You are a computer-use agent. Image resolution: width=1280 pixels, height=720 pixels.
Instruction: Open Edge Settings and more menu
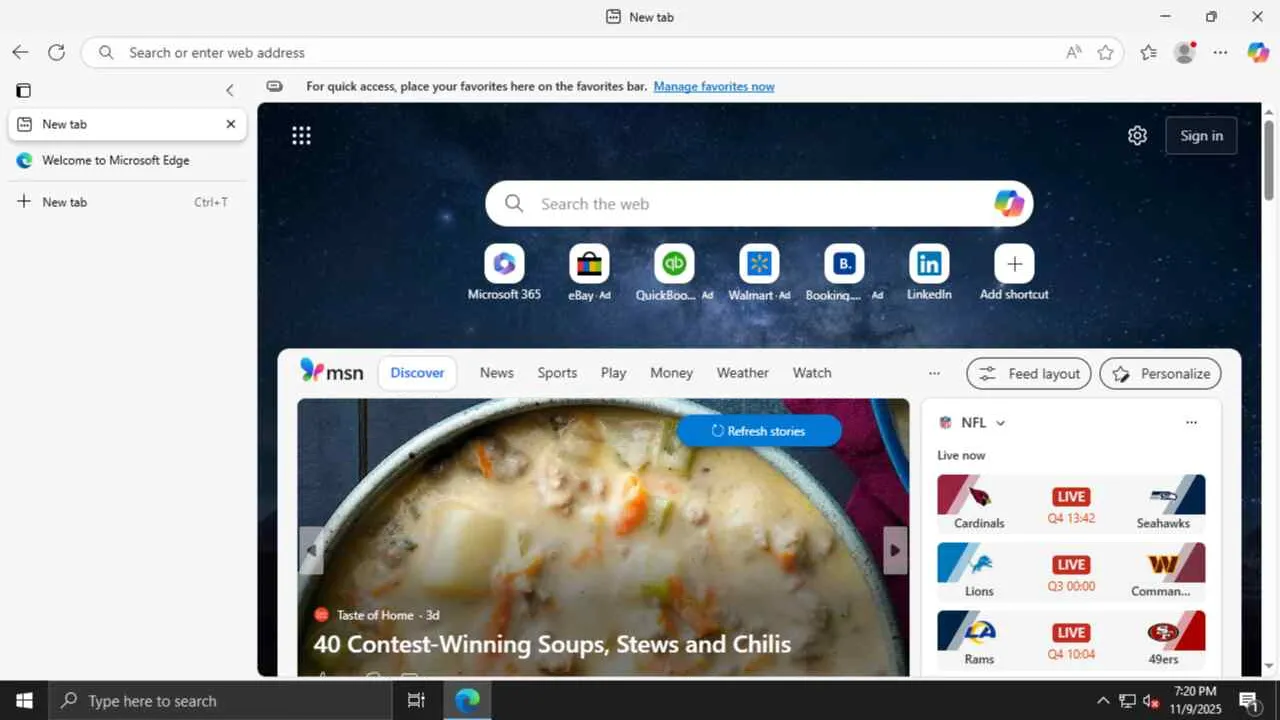click(1220, 52)
